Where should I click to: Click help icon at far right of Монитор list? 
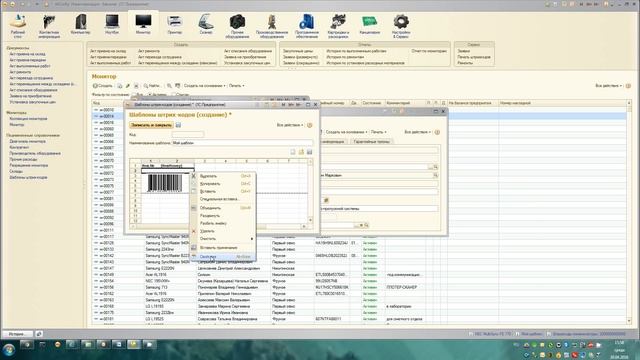coord(628,86)
